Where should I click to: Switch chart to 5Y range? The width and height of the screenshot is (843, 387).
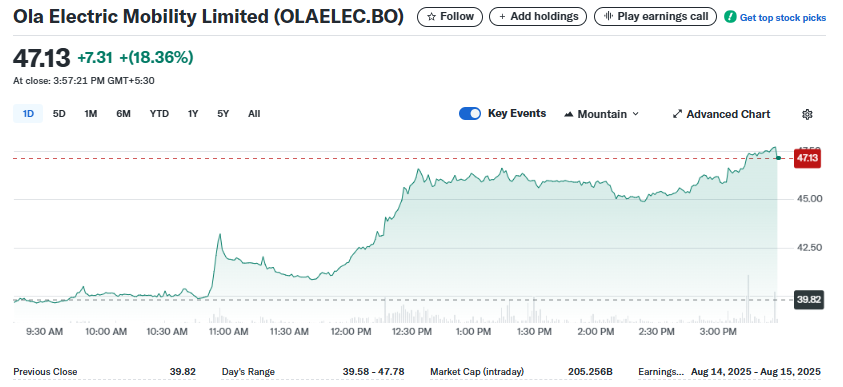click(223, 113)
